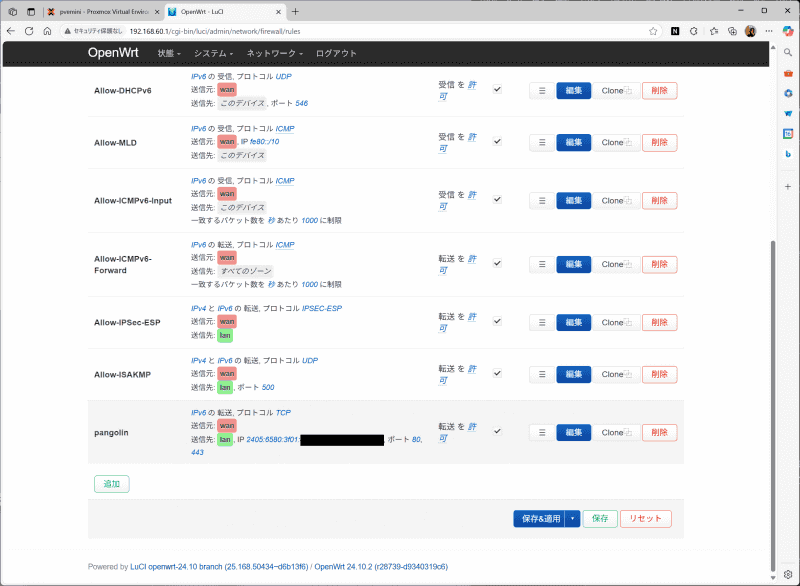800x586 pixels.
Task: Click 編集 for the pangolin rule
Action: pos(573,432)
